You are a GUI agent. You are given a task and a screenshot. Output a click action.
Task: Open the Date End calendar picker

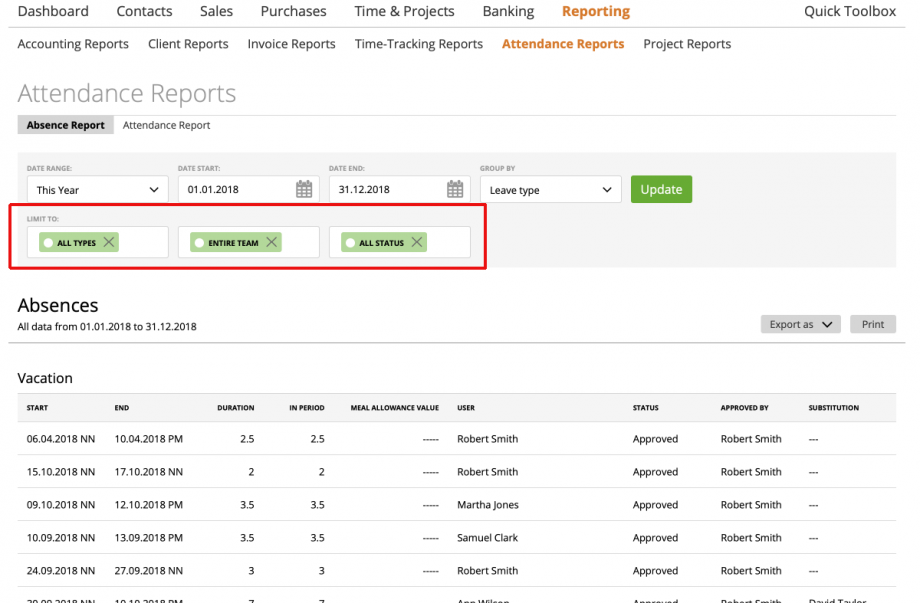(x=455, y=189)
